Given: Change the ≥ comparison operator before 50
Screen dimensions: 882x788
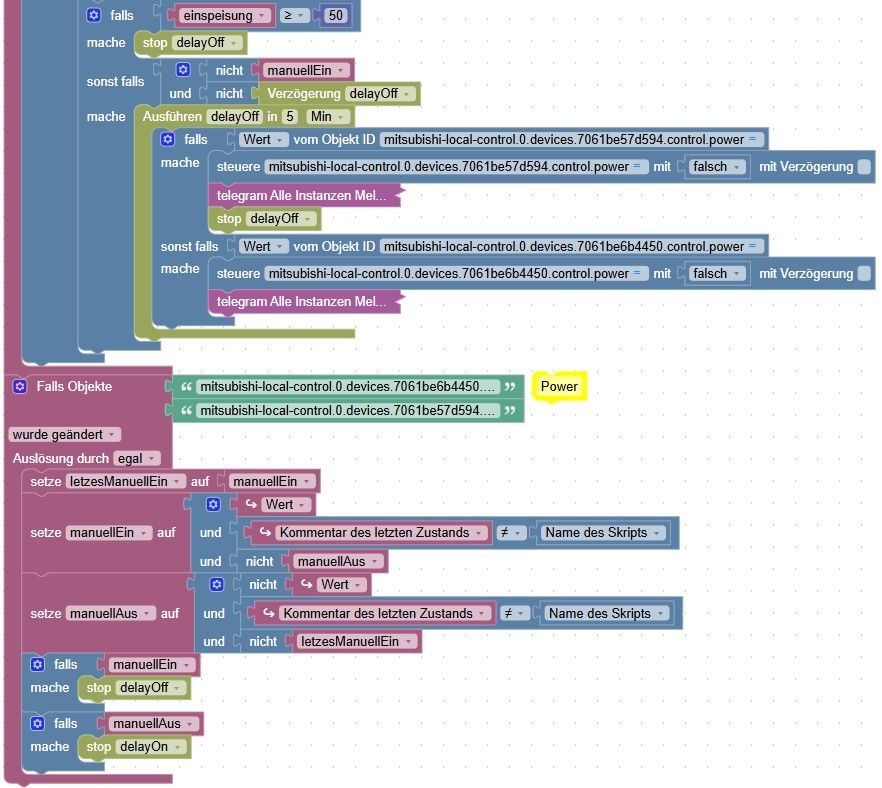Looking at the screenshot, I should click(294, 16).
